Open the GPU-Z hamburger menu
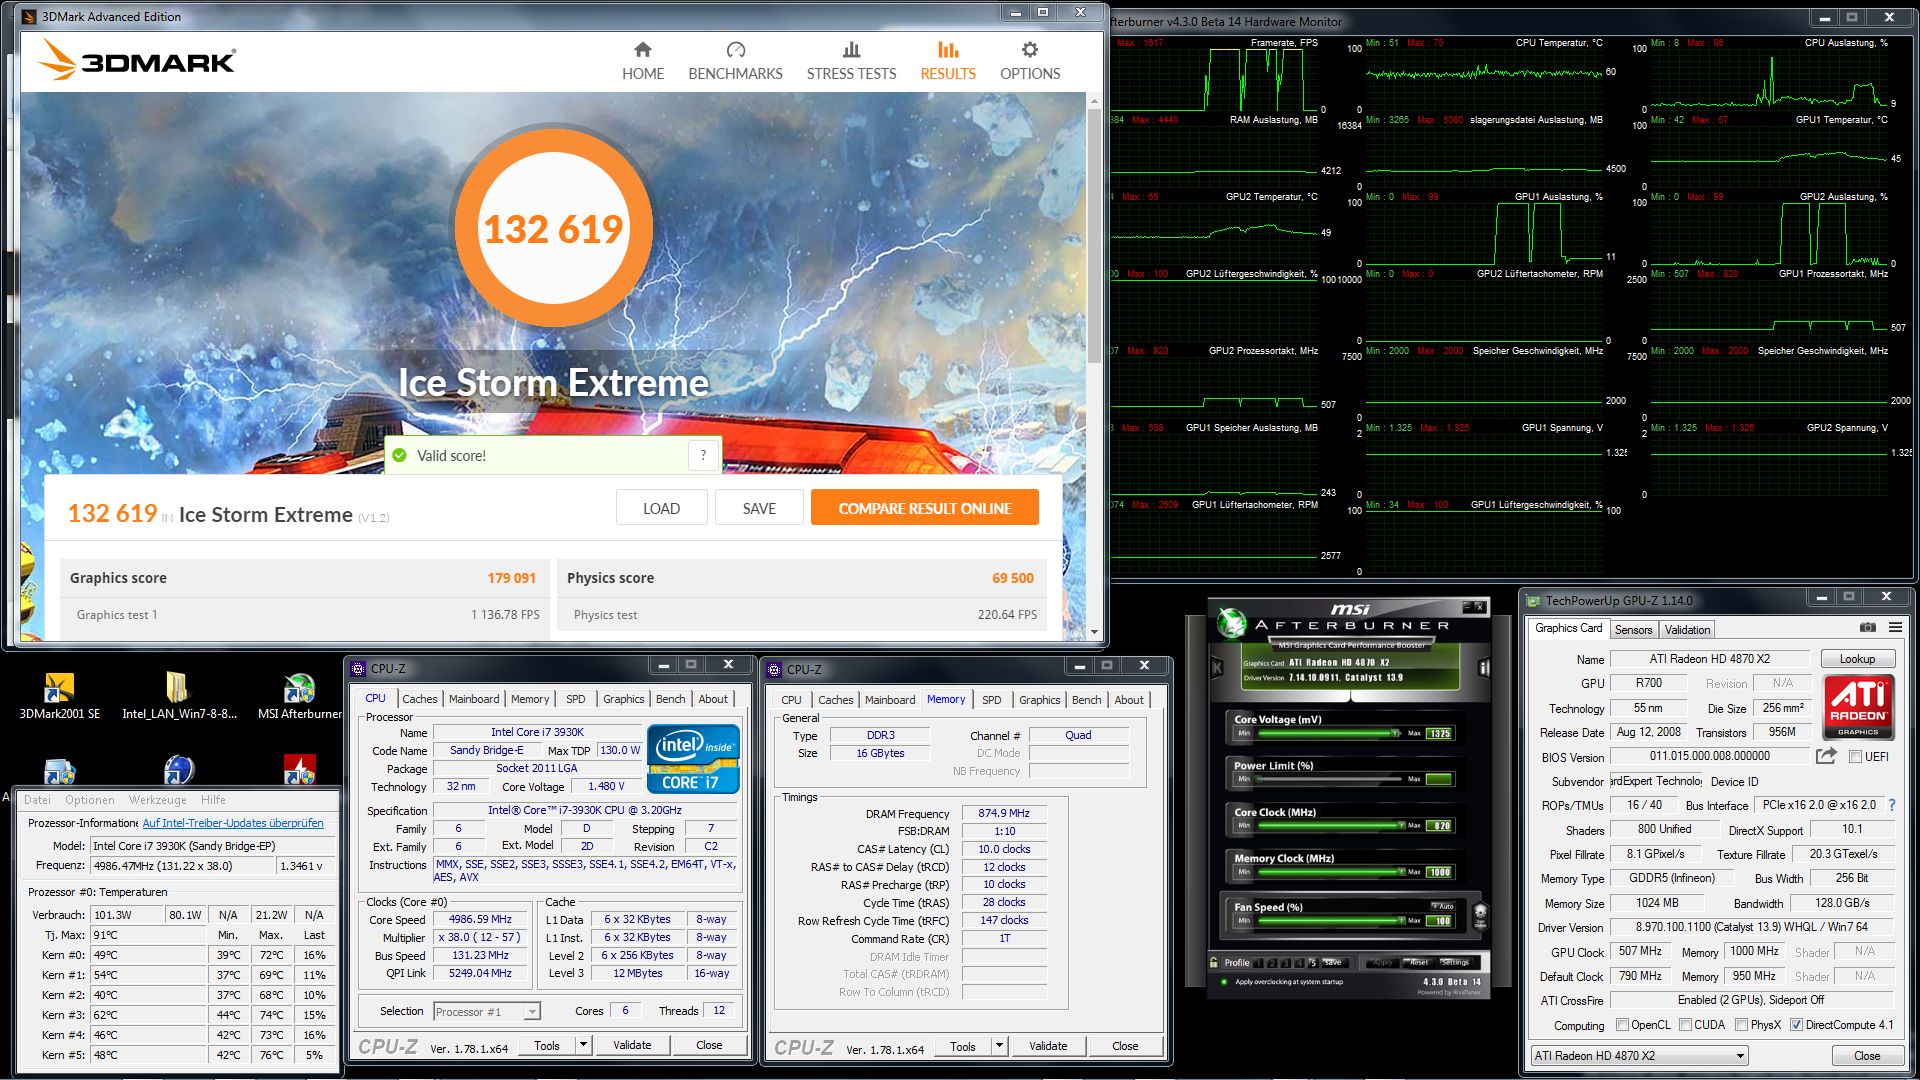The width and height of the screenshot is (1920, 1080). click(1895, 627)
